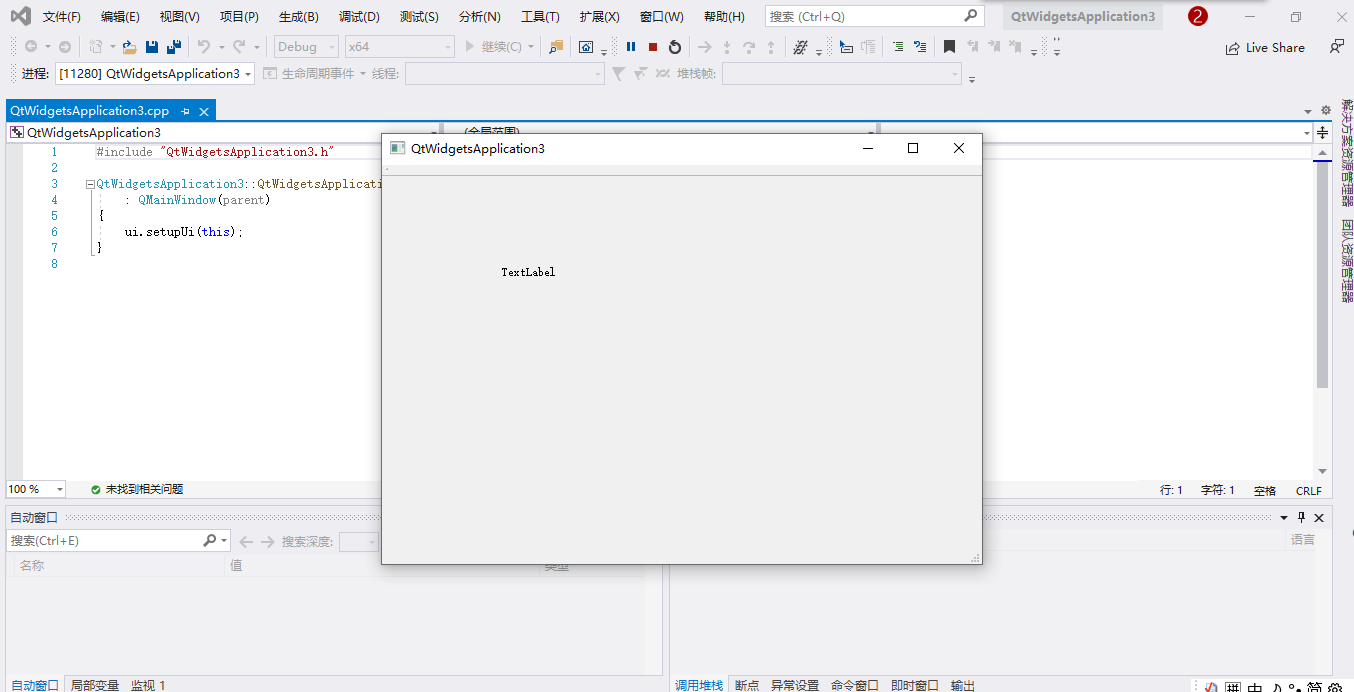
Task: Click Live Share button
Action: click(1265, 48)
